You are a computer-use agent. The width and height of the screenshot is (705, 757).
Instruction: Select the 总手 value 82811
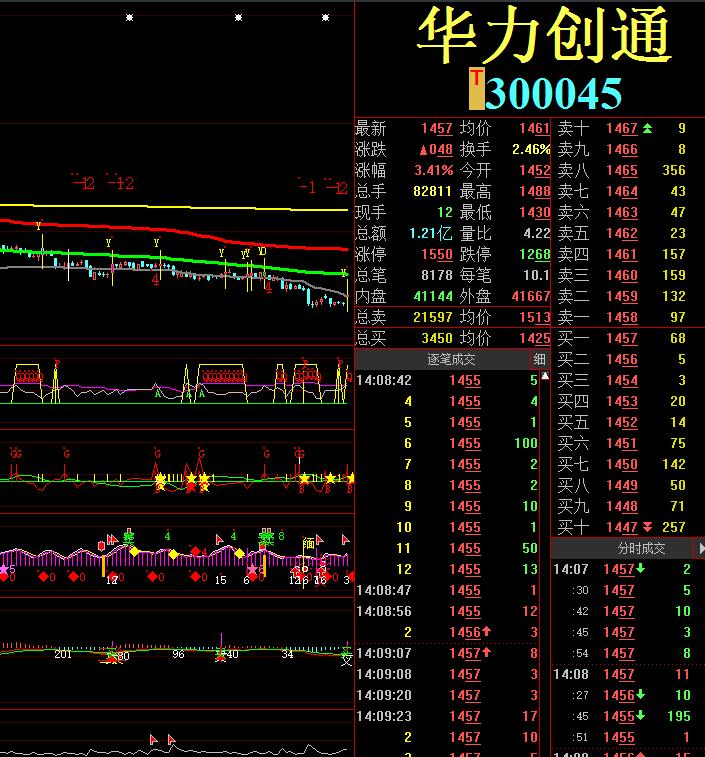point(432,191)
